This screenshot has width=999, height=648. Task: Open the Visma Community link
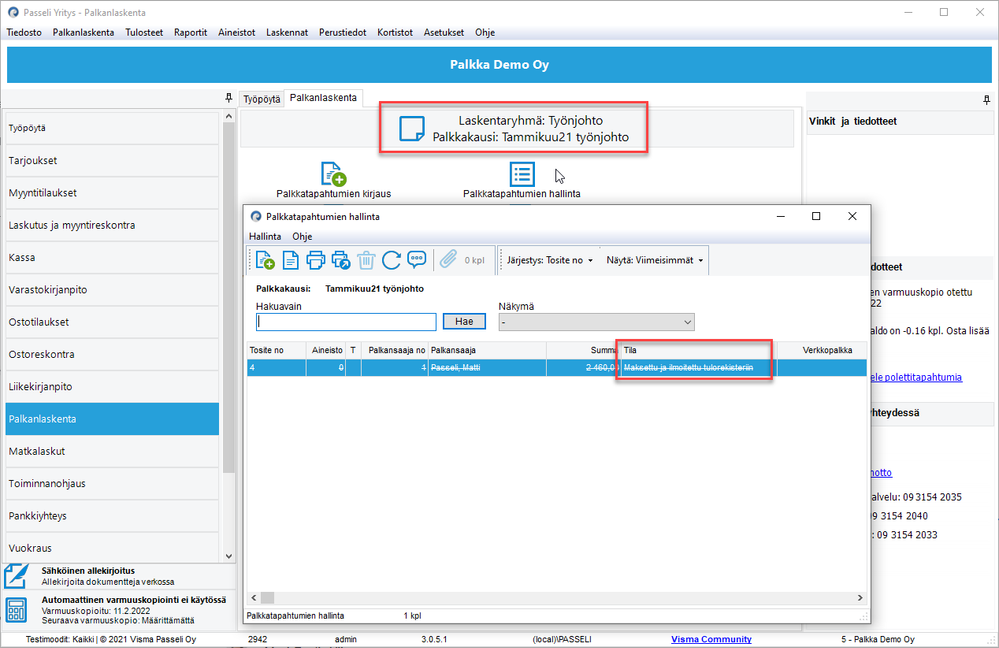[711, 639]
